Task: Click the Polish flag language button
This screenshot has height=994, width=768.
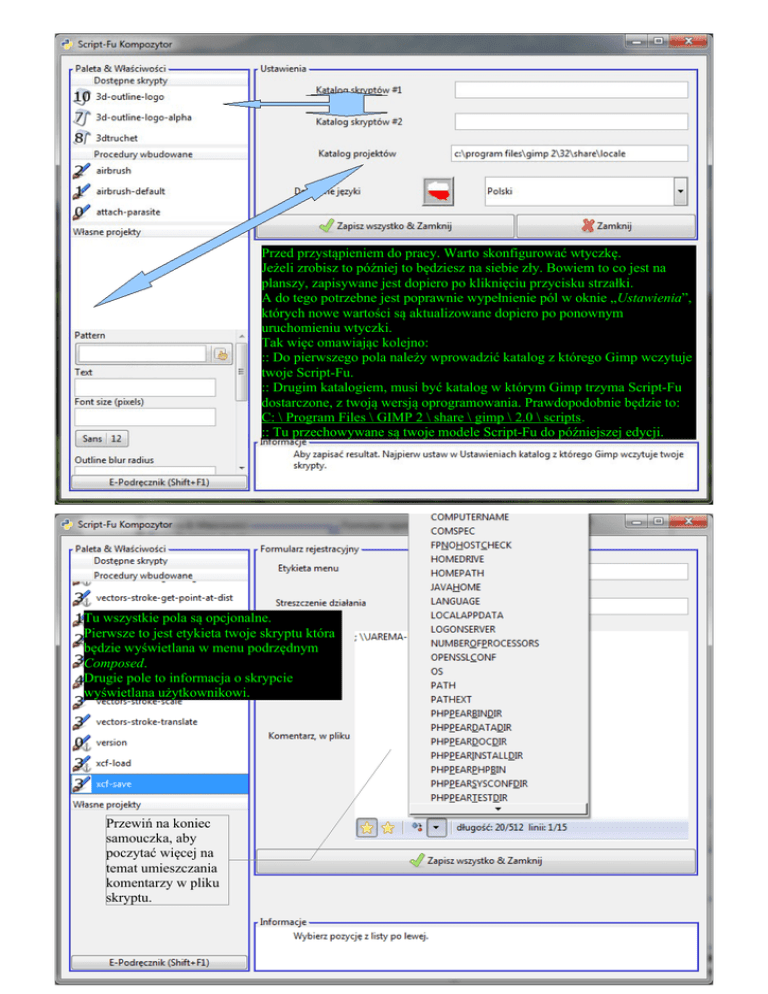Action: tap(438, 190)
